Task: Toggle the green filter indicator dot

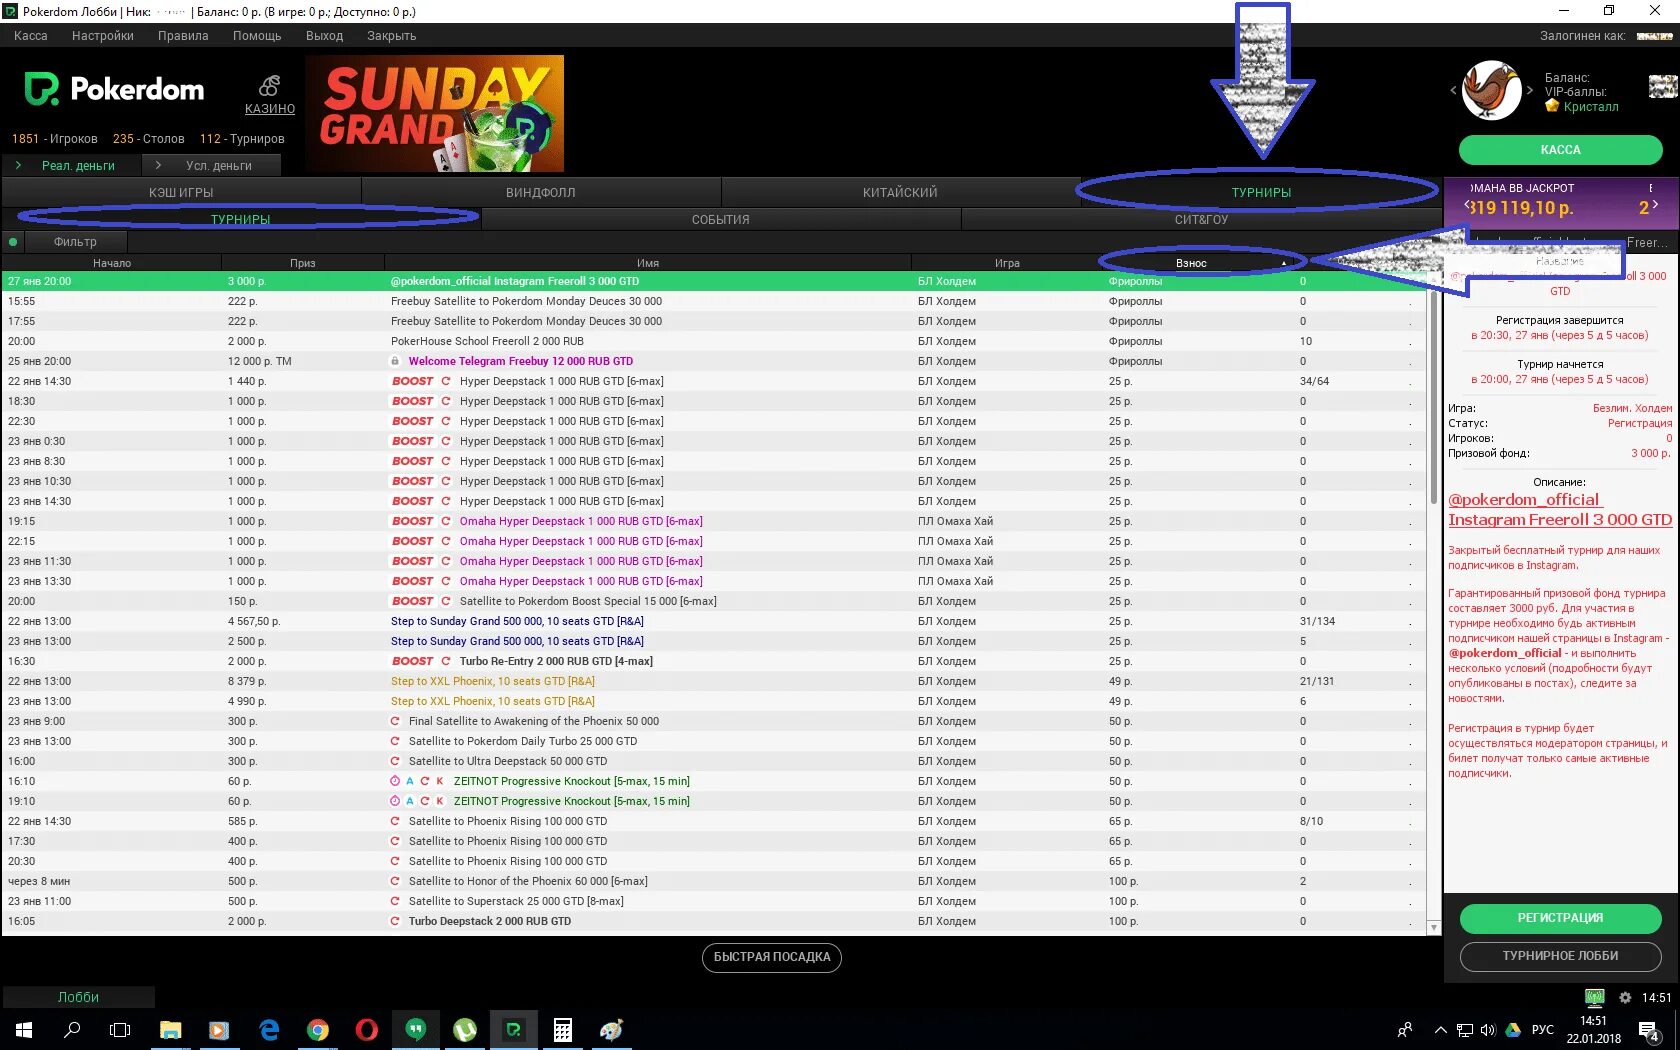Action: (13, 242)
